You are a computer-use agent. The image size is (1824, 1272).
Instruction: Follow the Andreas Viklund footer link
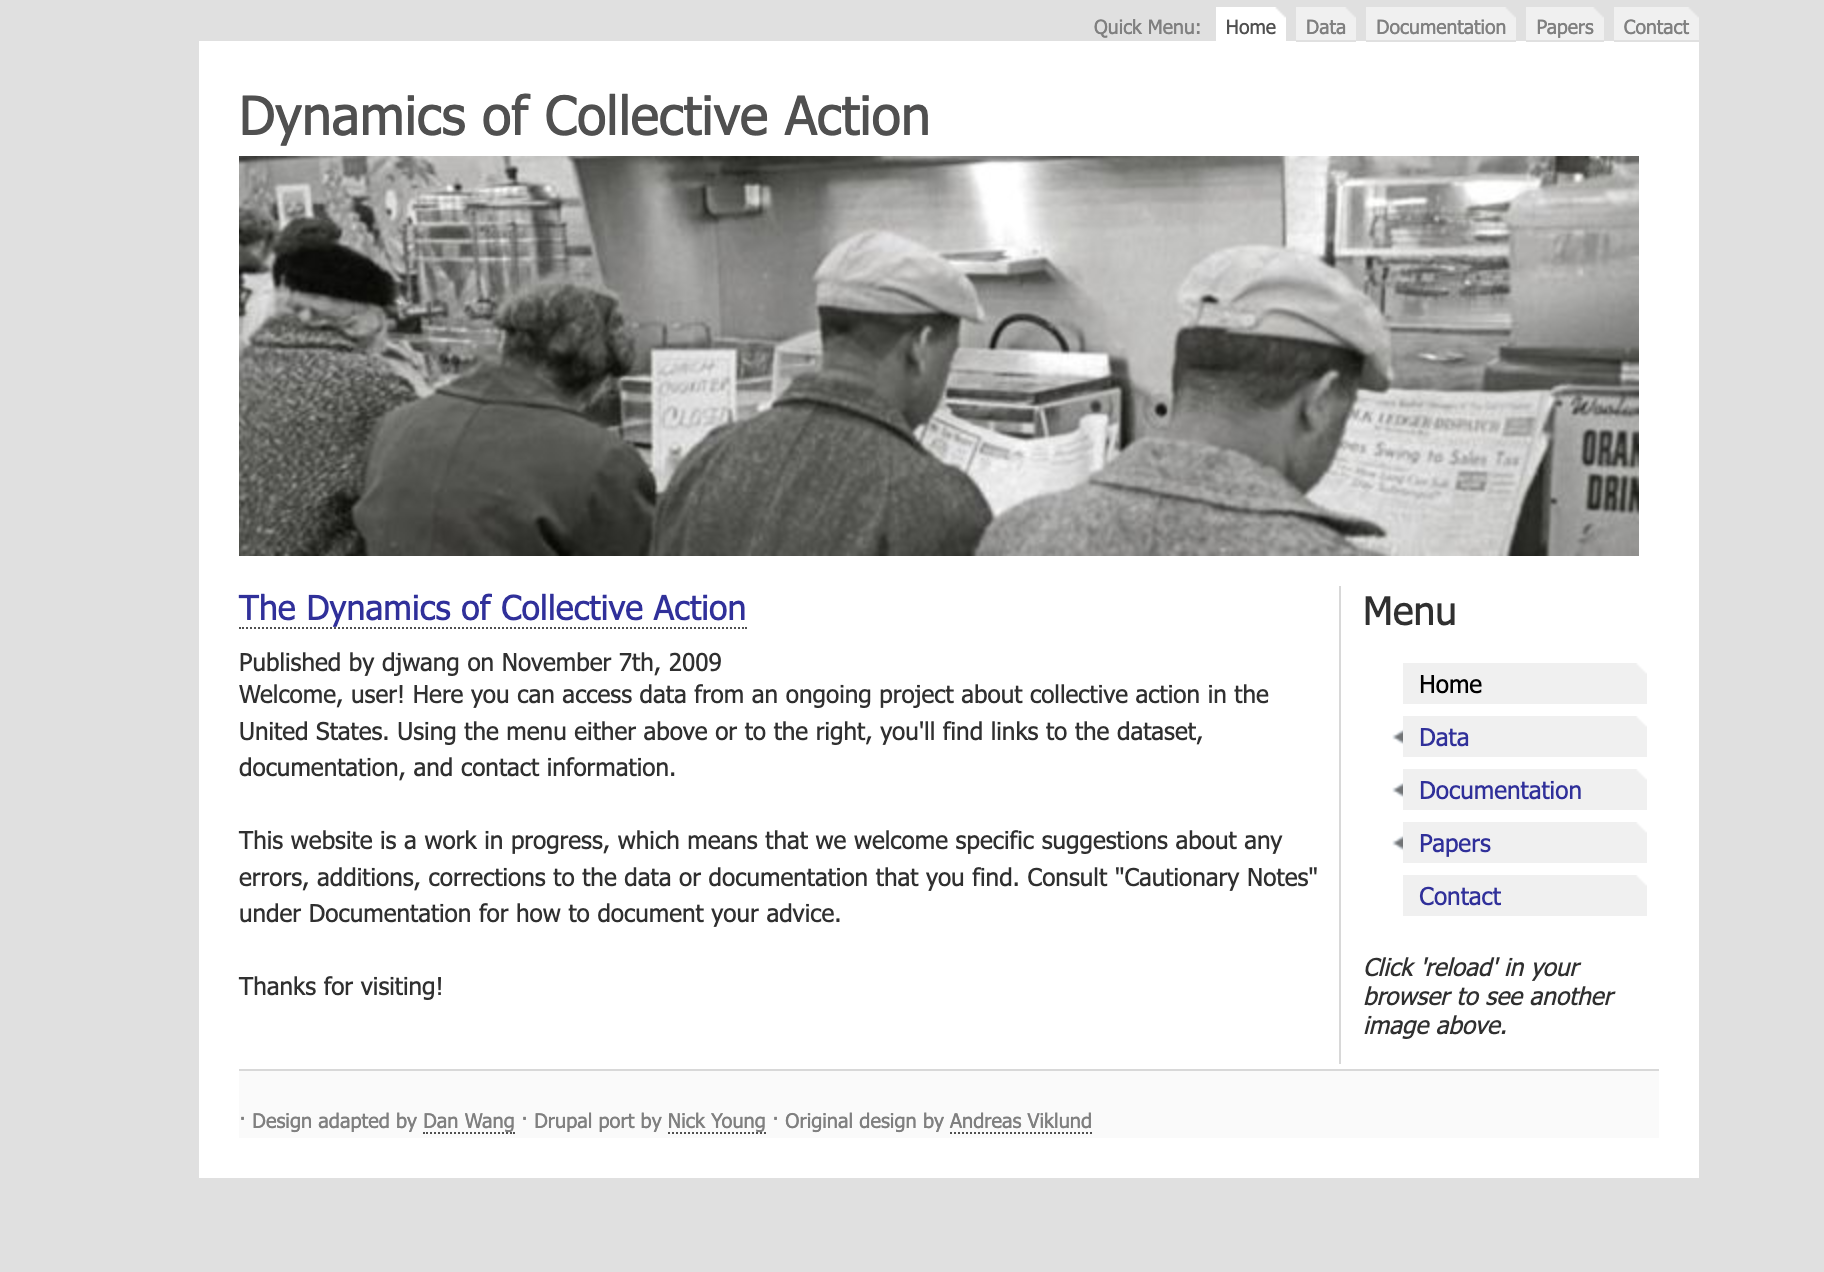coord(1020,1121)
